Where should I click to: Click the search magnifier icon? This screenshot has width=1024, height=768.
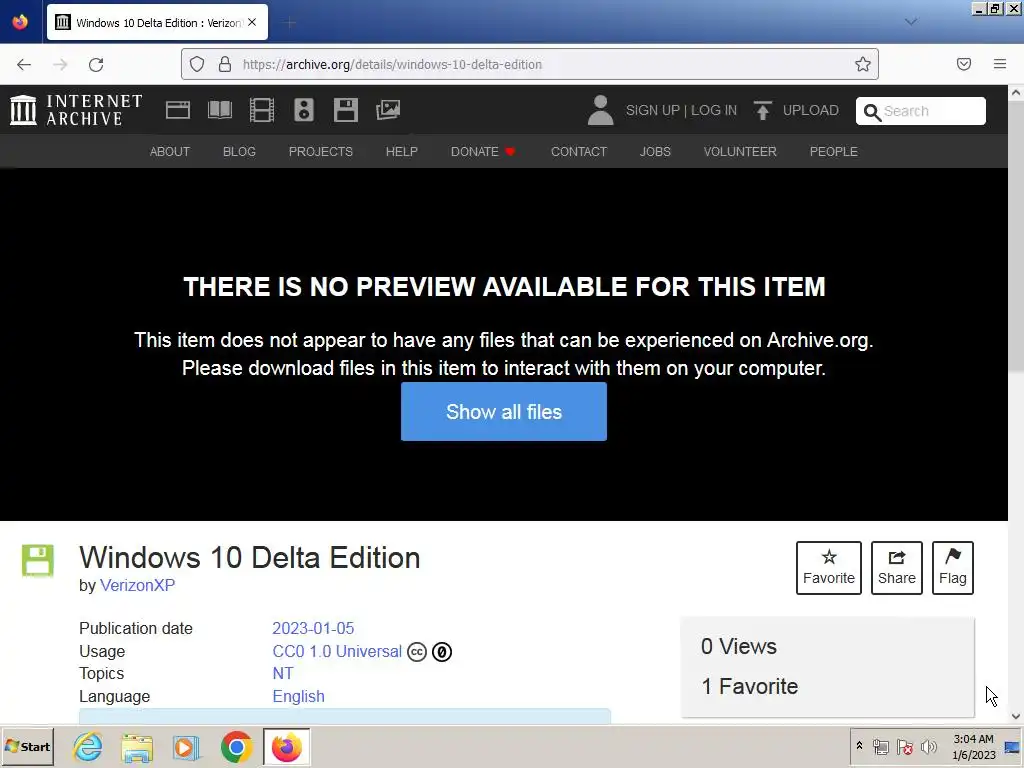coord(872,112)
